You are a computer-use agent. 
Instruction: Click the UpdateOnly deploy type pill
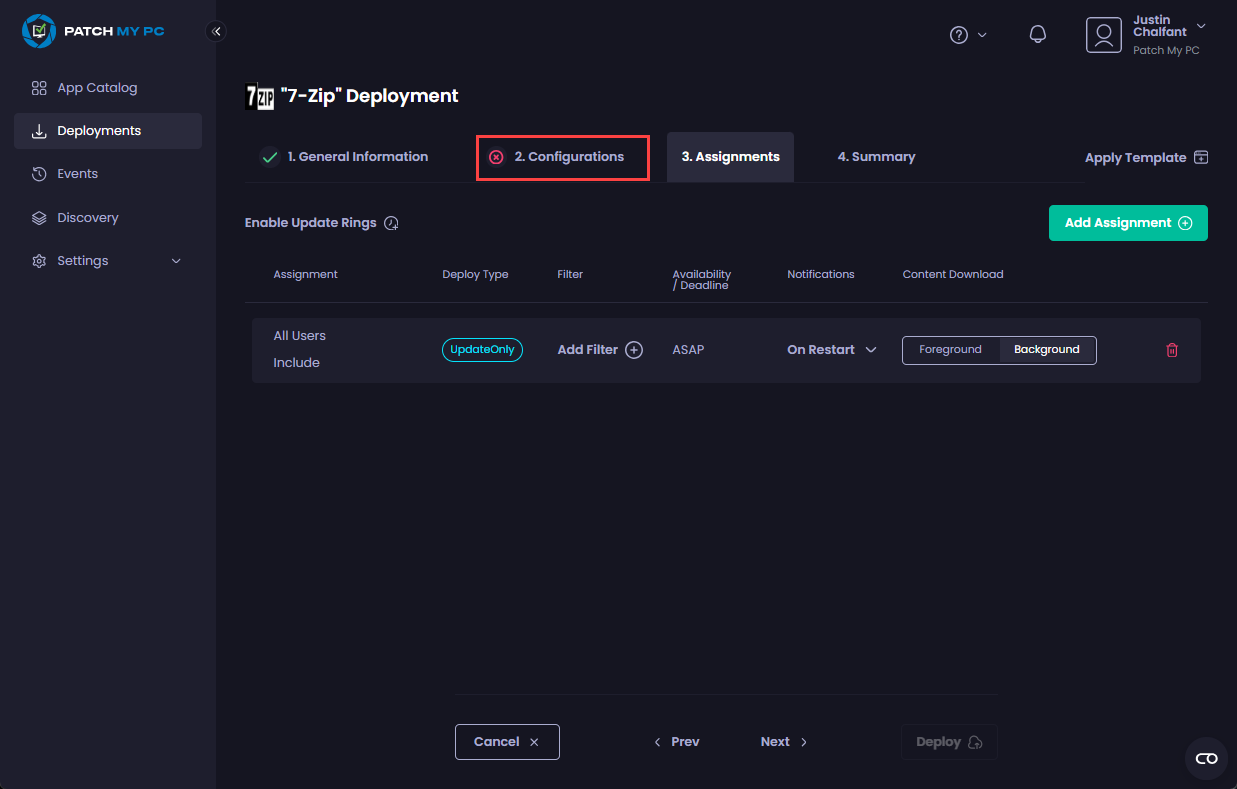(x=482, y=349)
